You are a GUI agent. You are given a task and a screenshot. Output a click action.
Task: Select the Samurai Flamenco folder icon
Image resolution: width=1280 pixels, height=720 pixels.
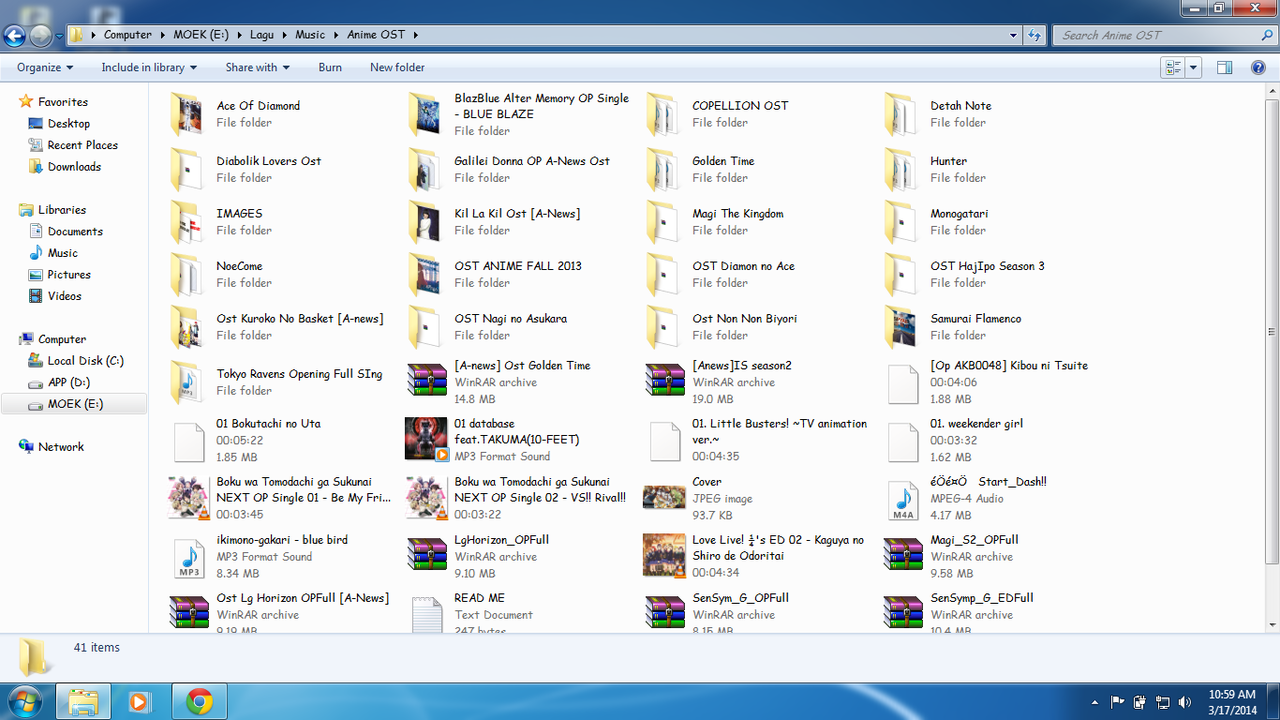[x=902, y=327]
